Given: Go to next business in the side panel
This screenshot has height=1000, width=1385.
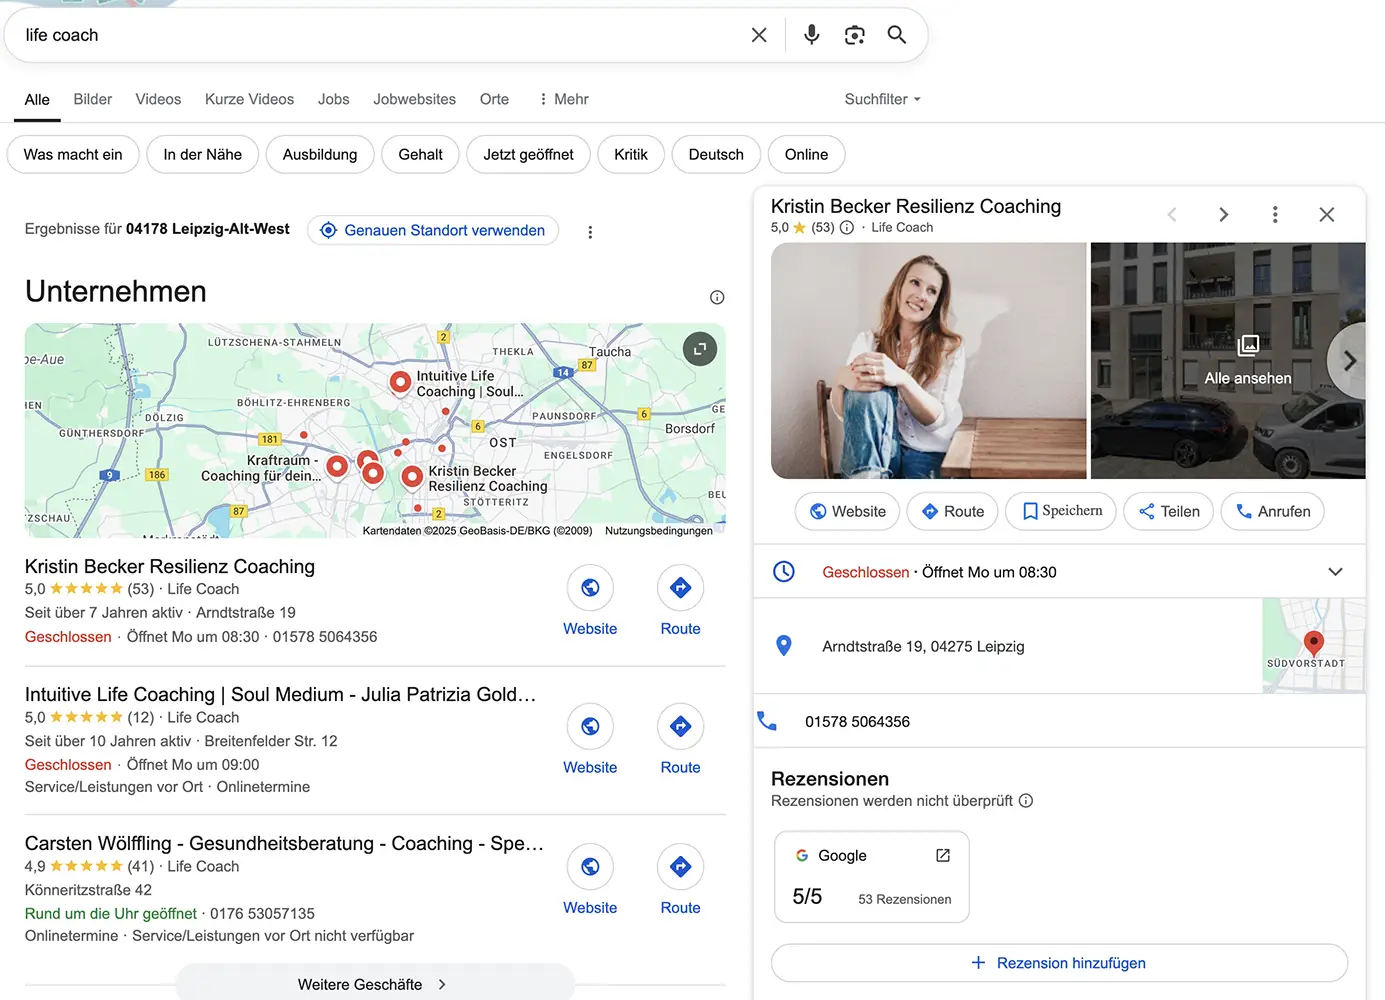Looking at the screenshot, I should pos(1223,215).
